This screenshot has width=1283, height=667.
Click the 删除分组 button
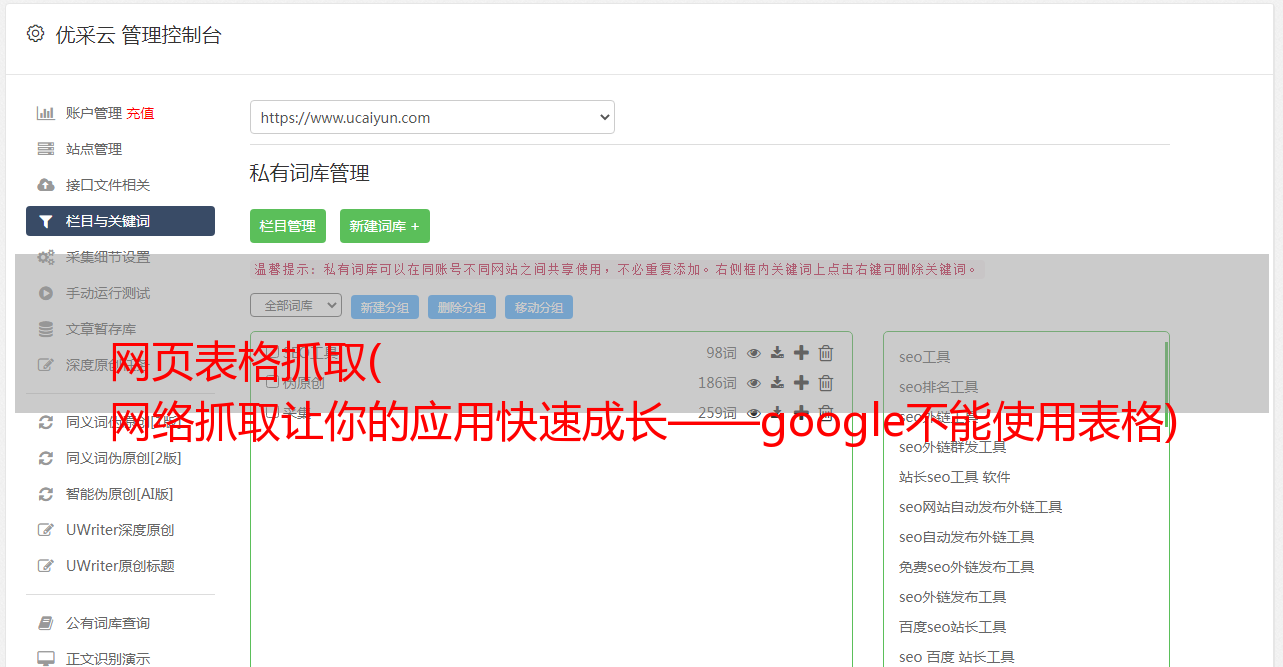click(462, 307)
